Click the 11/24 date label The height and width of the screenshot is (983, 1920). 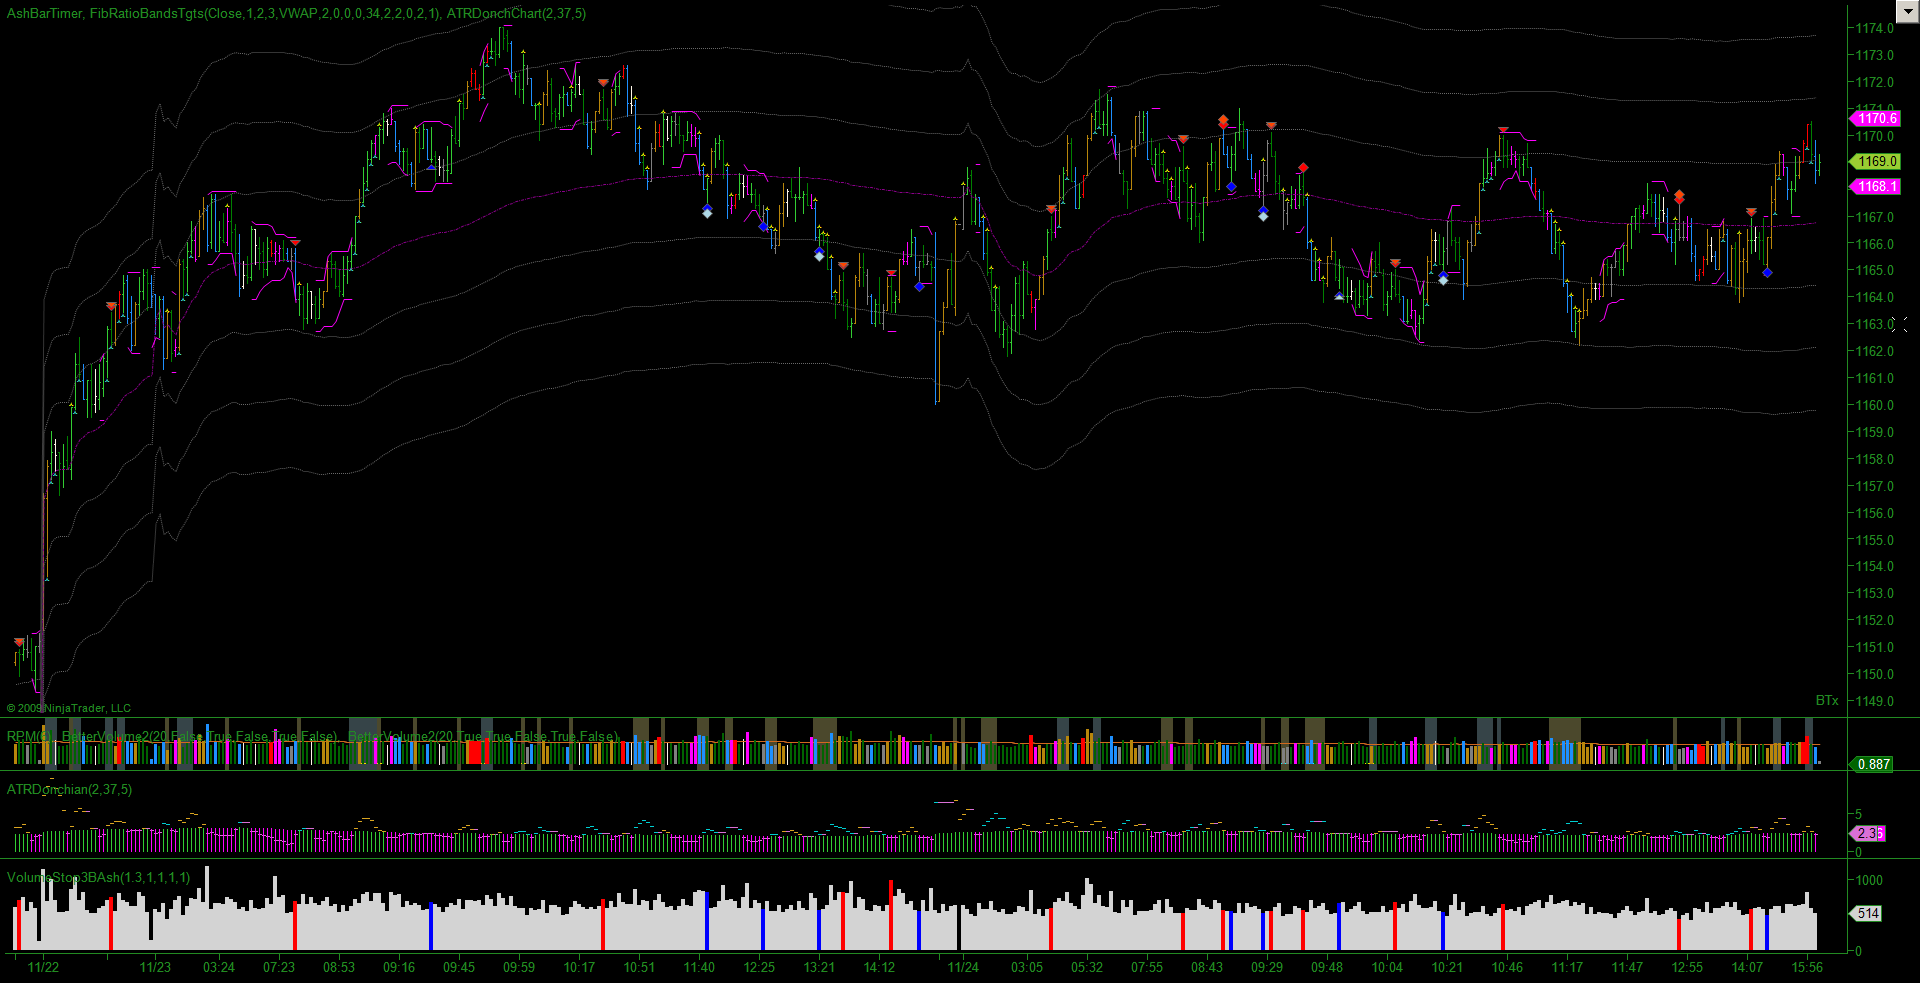[x=963, y=967]
